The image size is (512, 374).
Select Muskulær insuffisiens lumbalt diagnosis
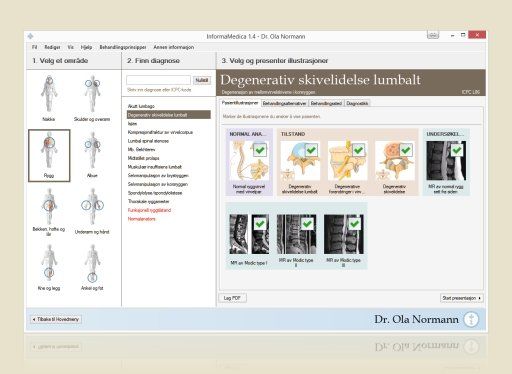tap(155, 167)
